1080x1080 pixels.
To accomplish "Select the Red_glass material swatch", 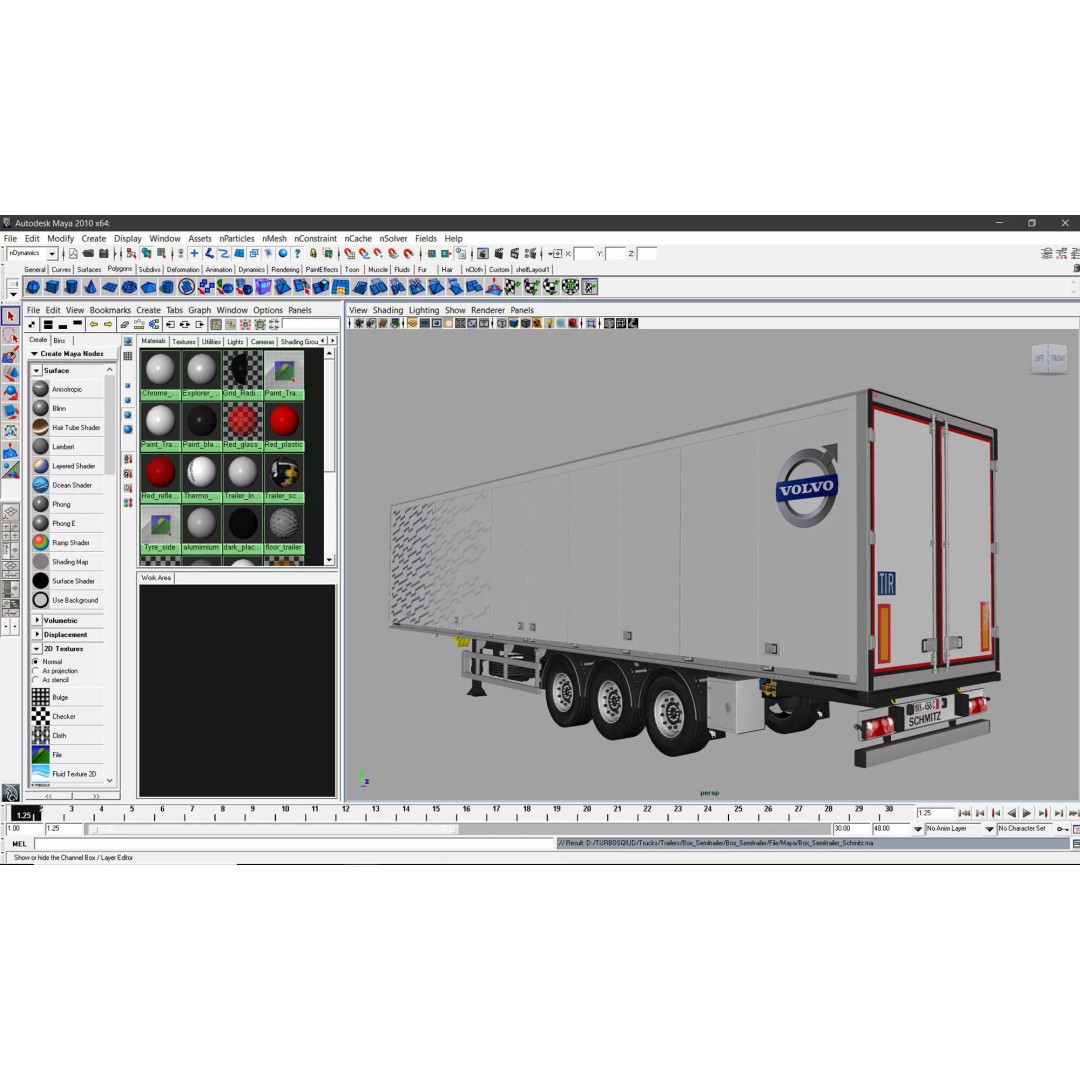I will coord(242,426).
